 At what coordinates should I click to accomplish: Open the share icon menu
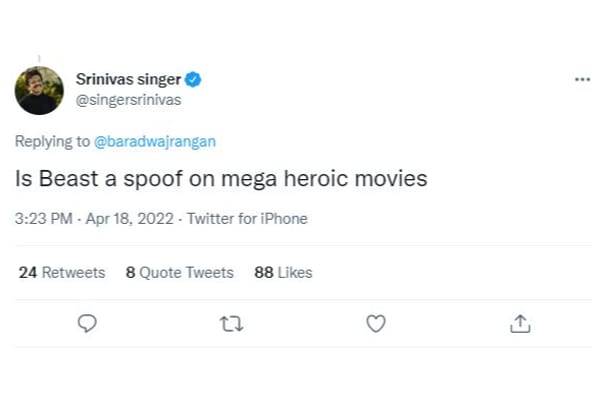tap(520, 323)
